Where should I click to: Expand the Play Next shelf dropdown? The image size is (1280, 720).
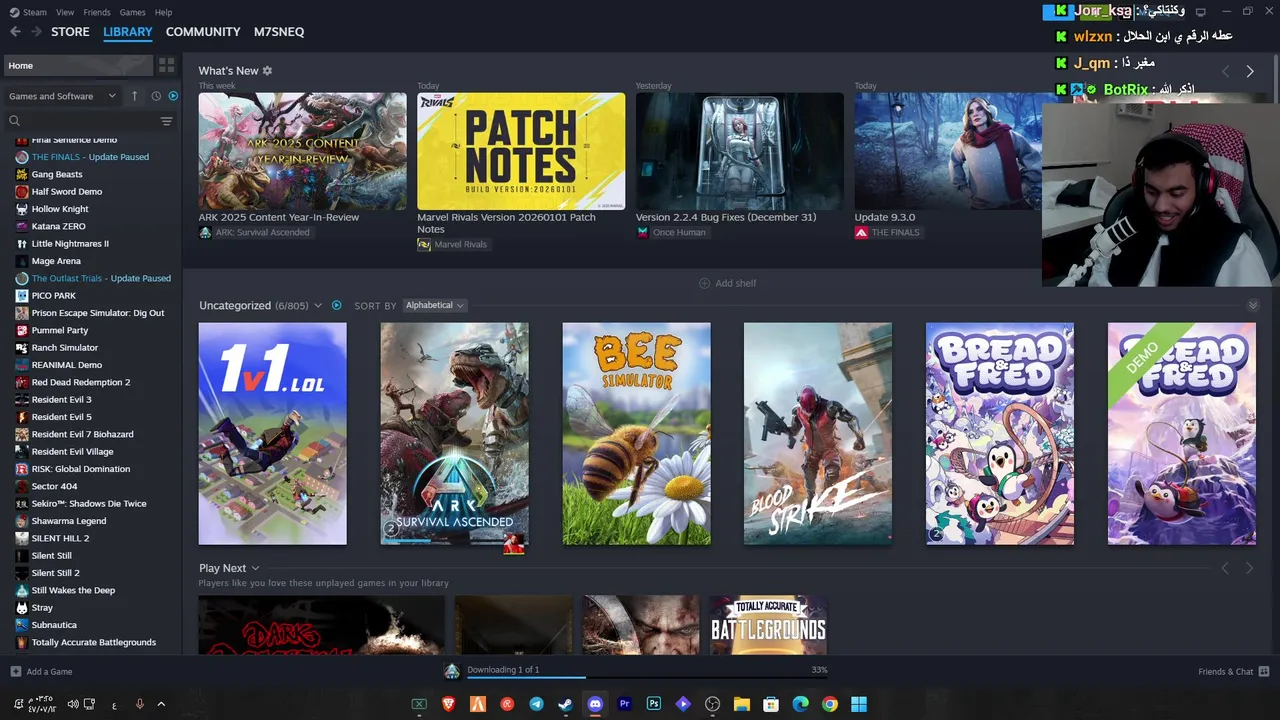click(x=255, y=568)
